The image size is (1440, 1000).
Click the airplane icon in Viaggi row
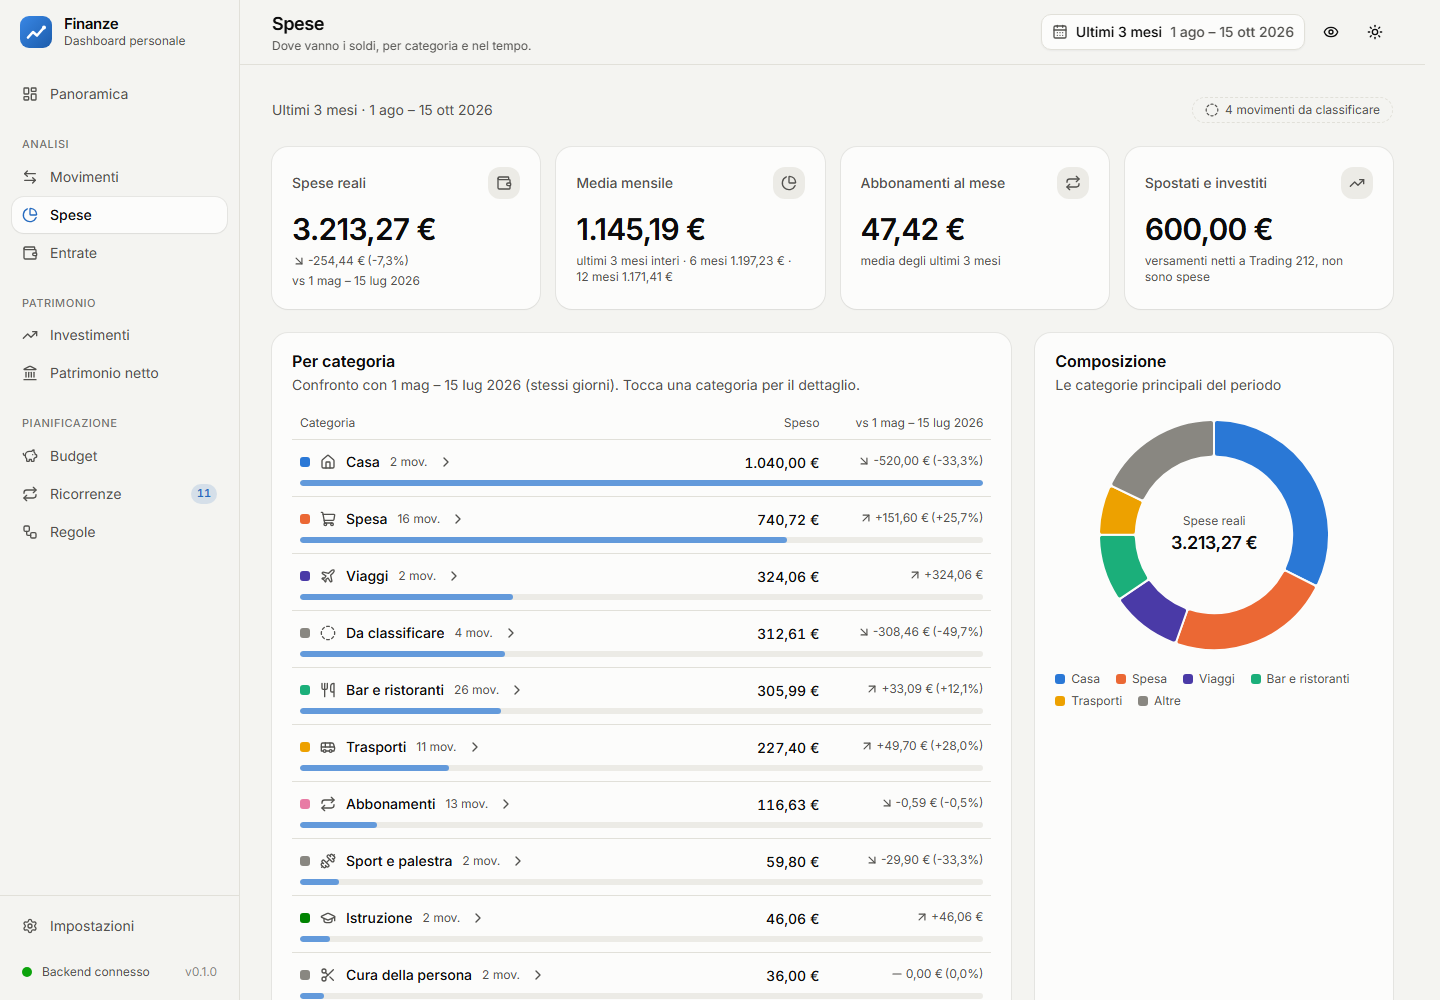328,576
